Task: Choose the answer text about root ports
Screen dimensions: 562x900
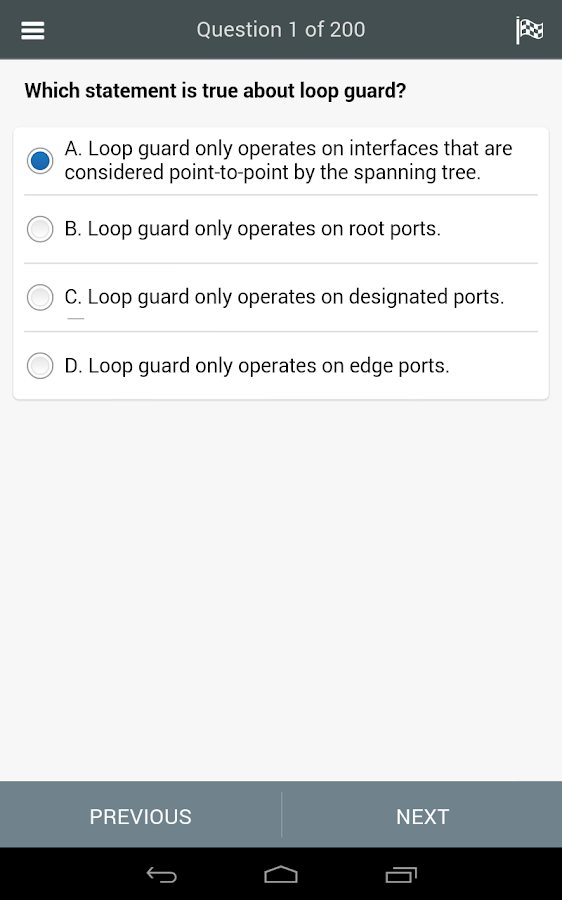Action: pyautogui.click(x=253, y=229)
